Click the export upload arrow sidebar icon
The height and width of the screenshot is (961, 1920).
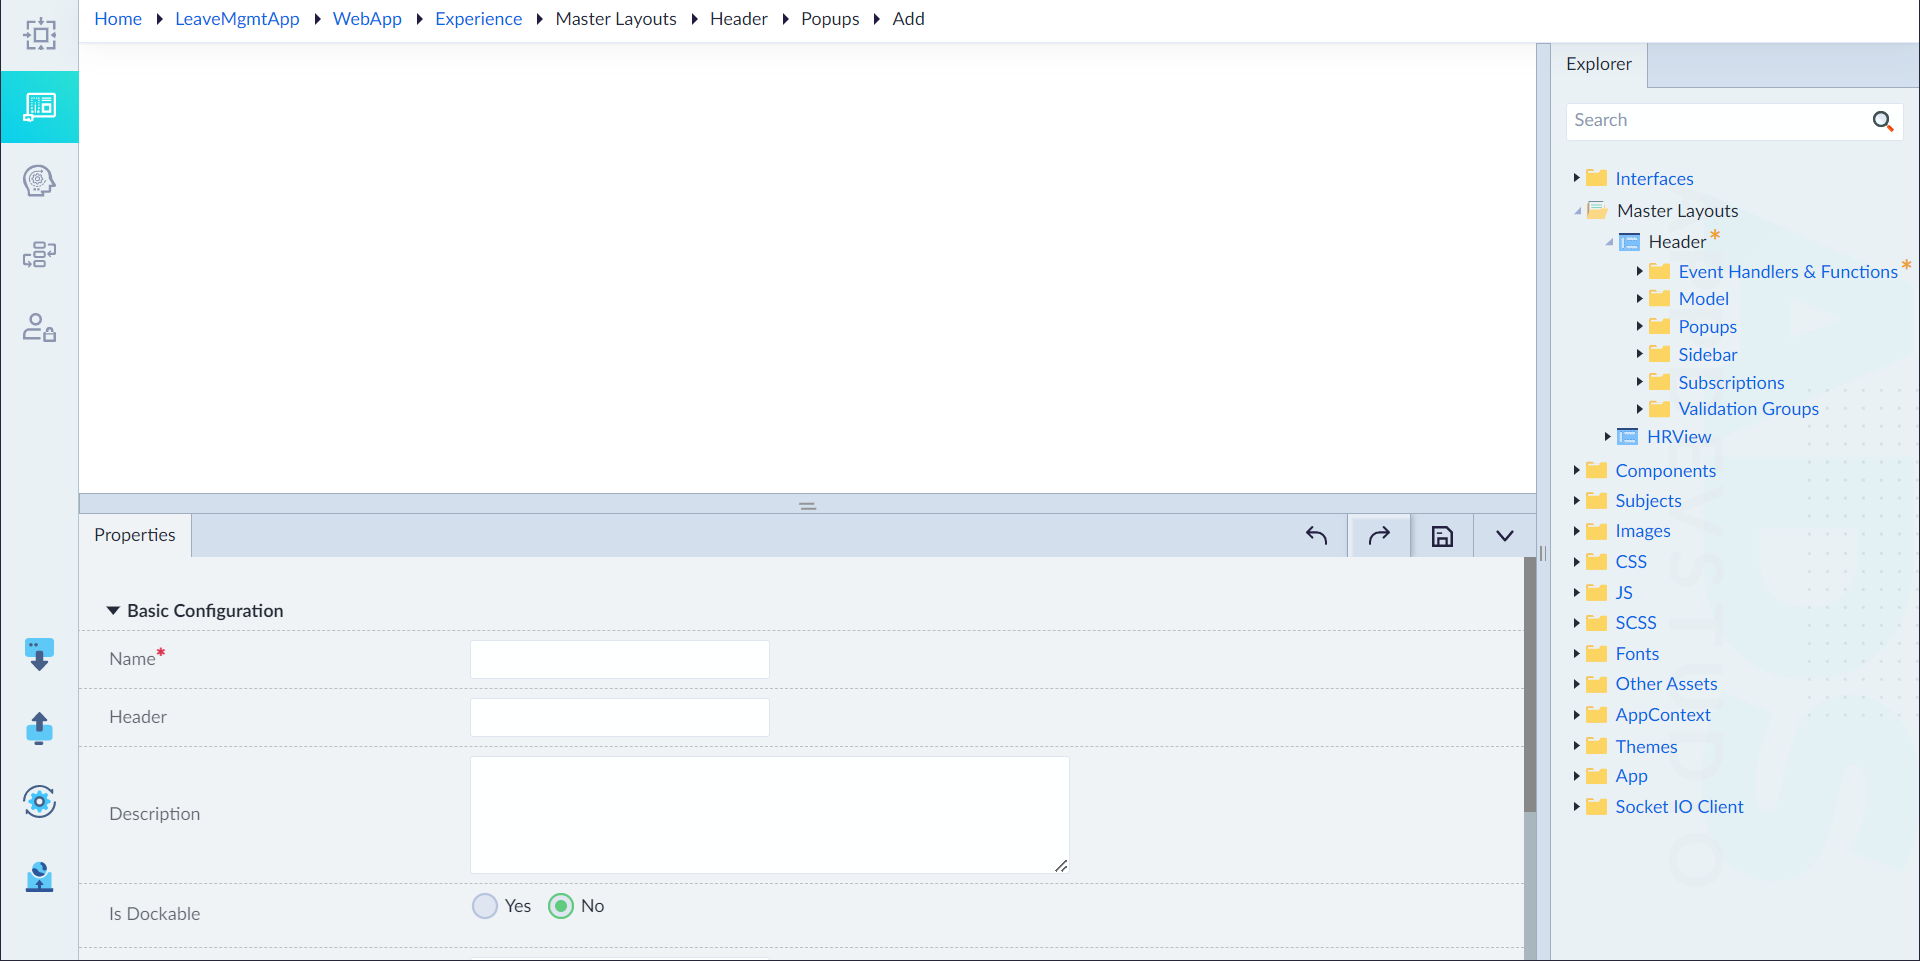pos(39,728)
